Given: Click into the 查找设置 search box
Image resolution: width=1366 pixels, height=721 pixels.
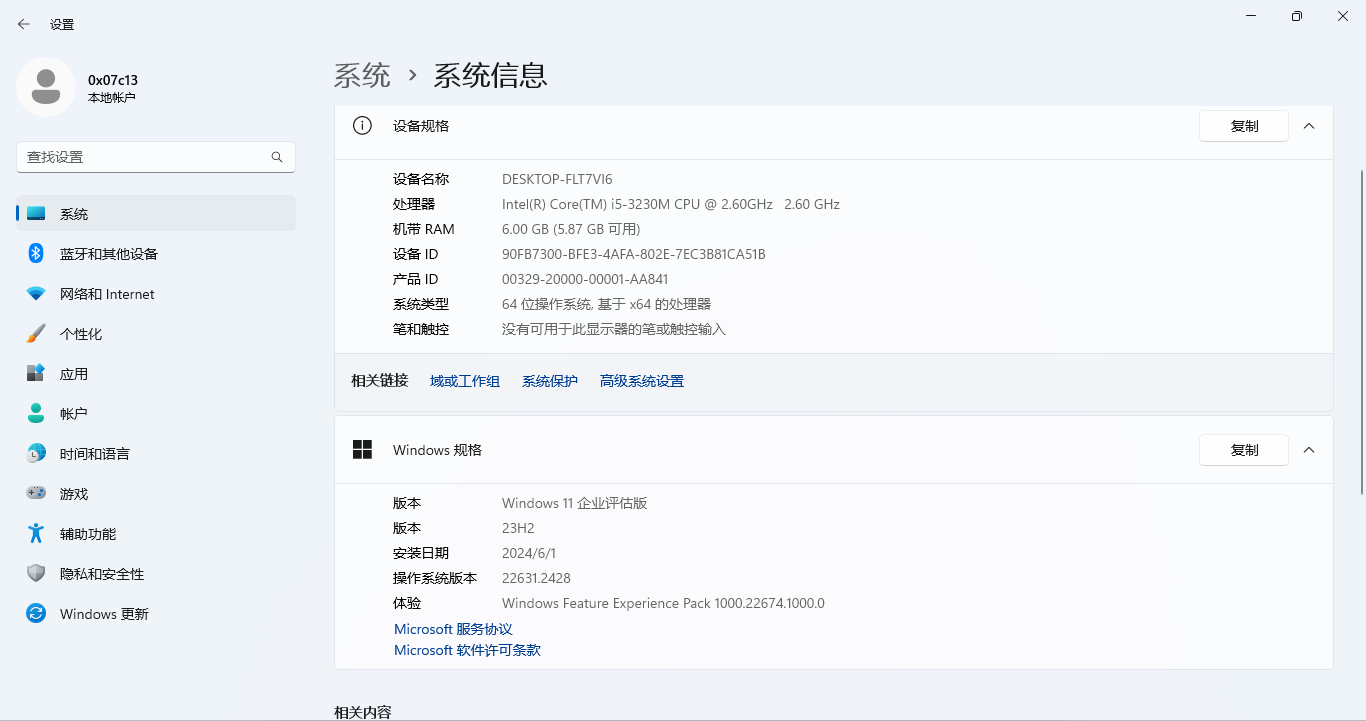Looking at the screenshot, I should click(156, 157).
